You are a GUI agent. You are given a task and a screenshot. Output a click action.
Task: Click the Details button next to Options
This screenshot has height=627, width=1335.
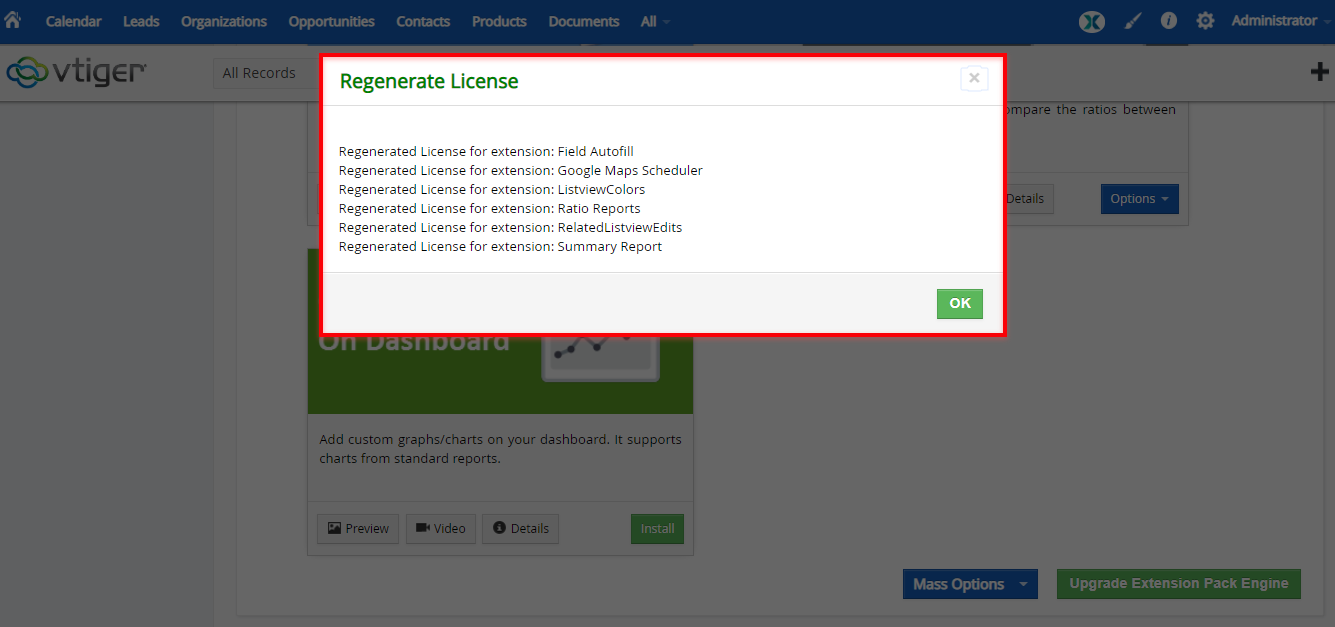coord(1028,199)
